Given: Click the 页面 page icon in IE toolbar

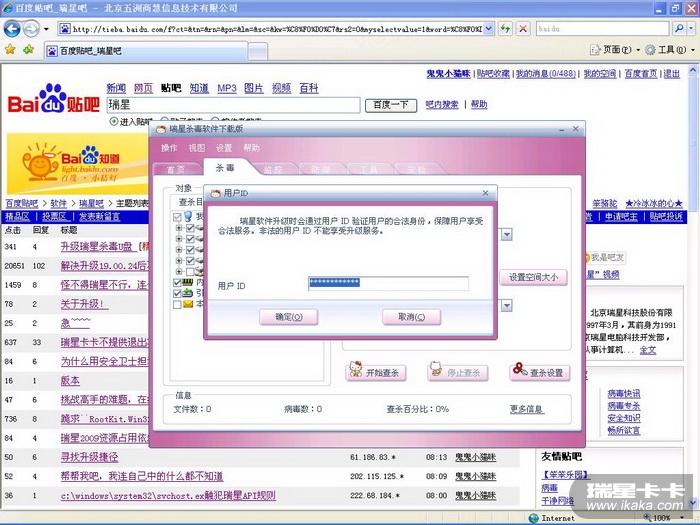Looking at the screenshot, I should pos(595,50).
